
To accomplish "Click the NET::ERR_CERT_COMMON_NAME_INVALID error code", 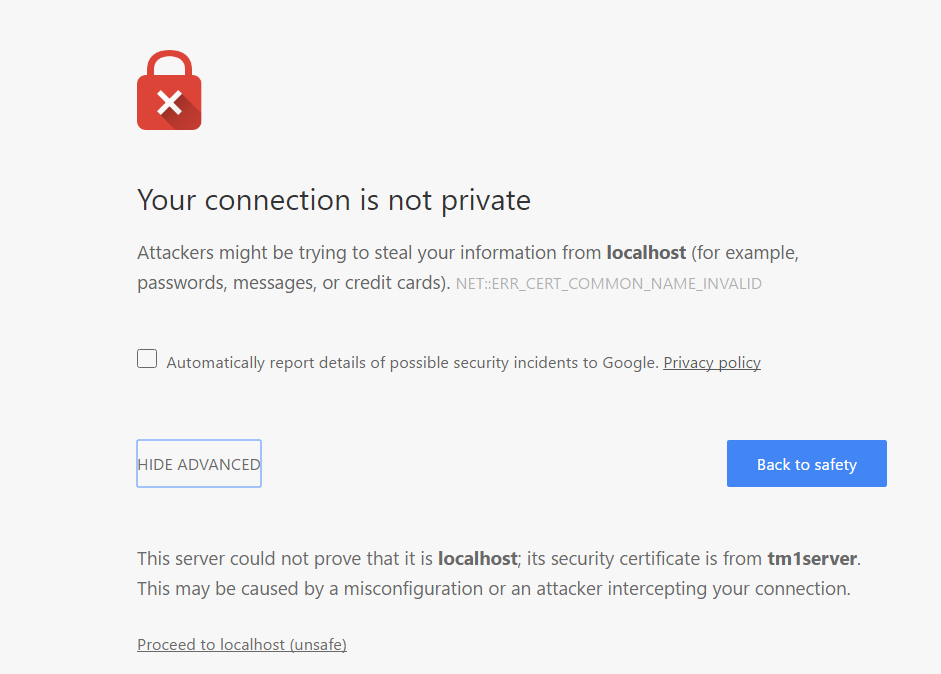I will click(x=608, y=284).
